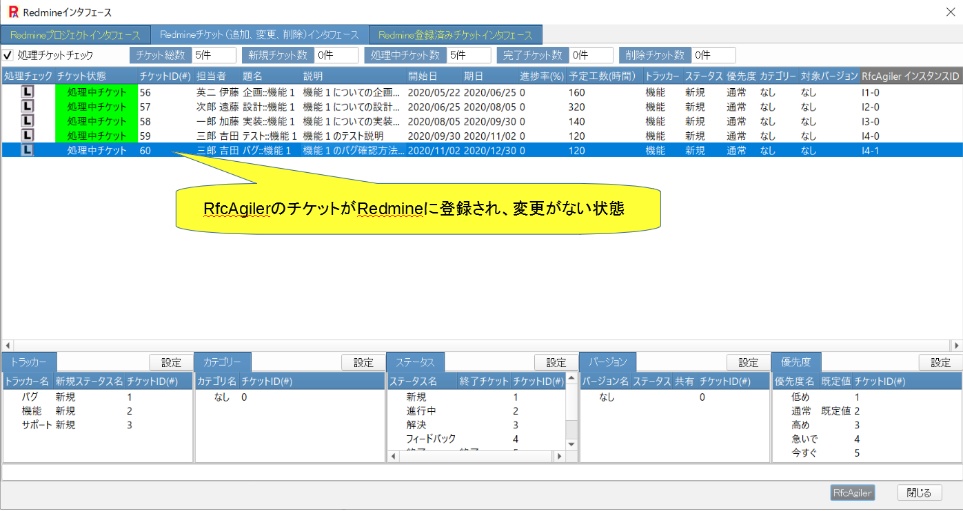Select サポート row in tracker list
Screen dimensions: 963x511
pos(98,425)
